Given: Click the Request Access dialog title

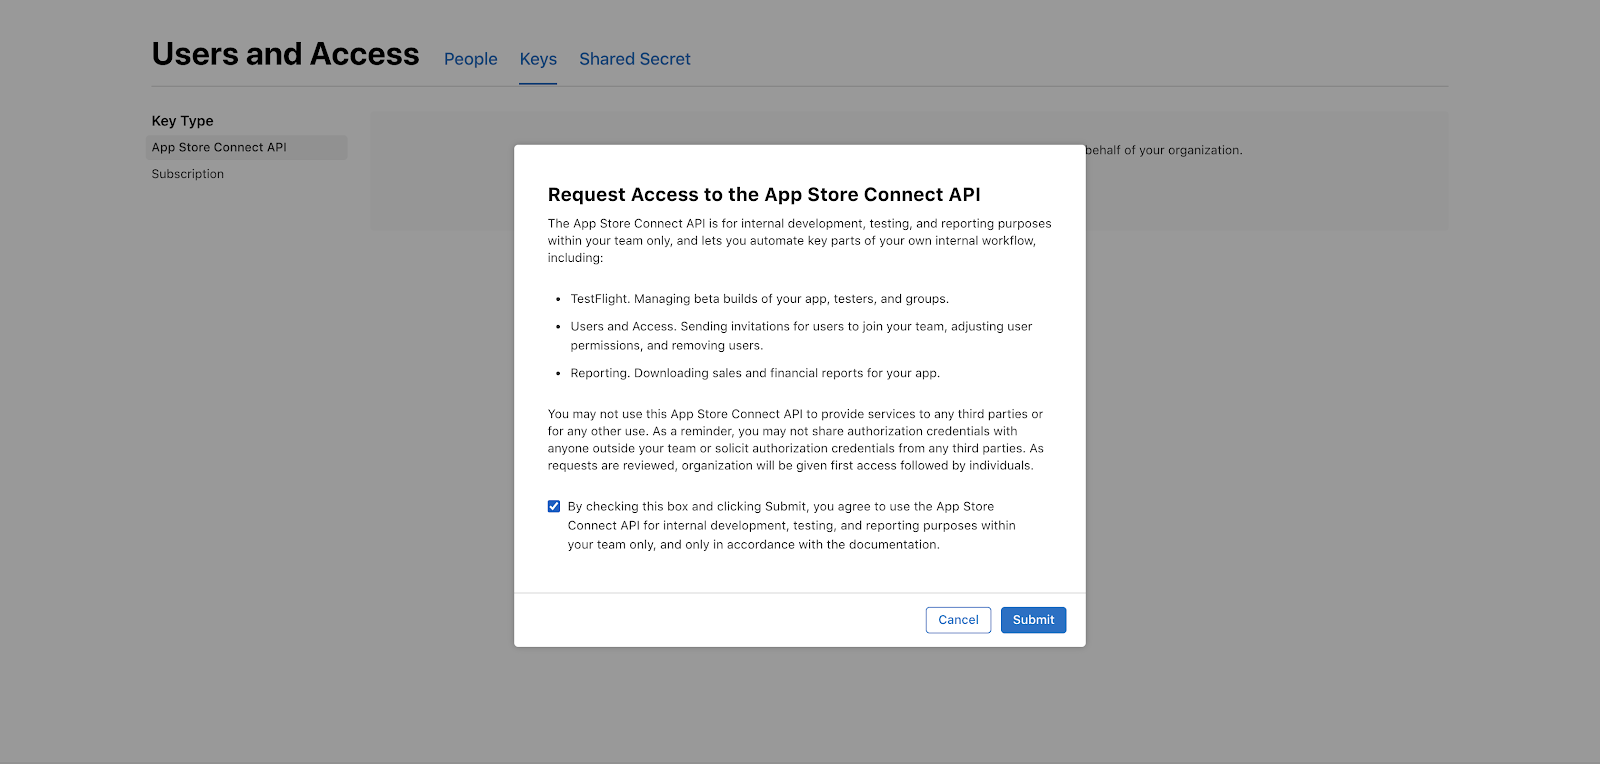Looking at the screenshot, I should click(x=764, y=195).
